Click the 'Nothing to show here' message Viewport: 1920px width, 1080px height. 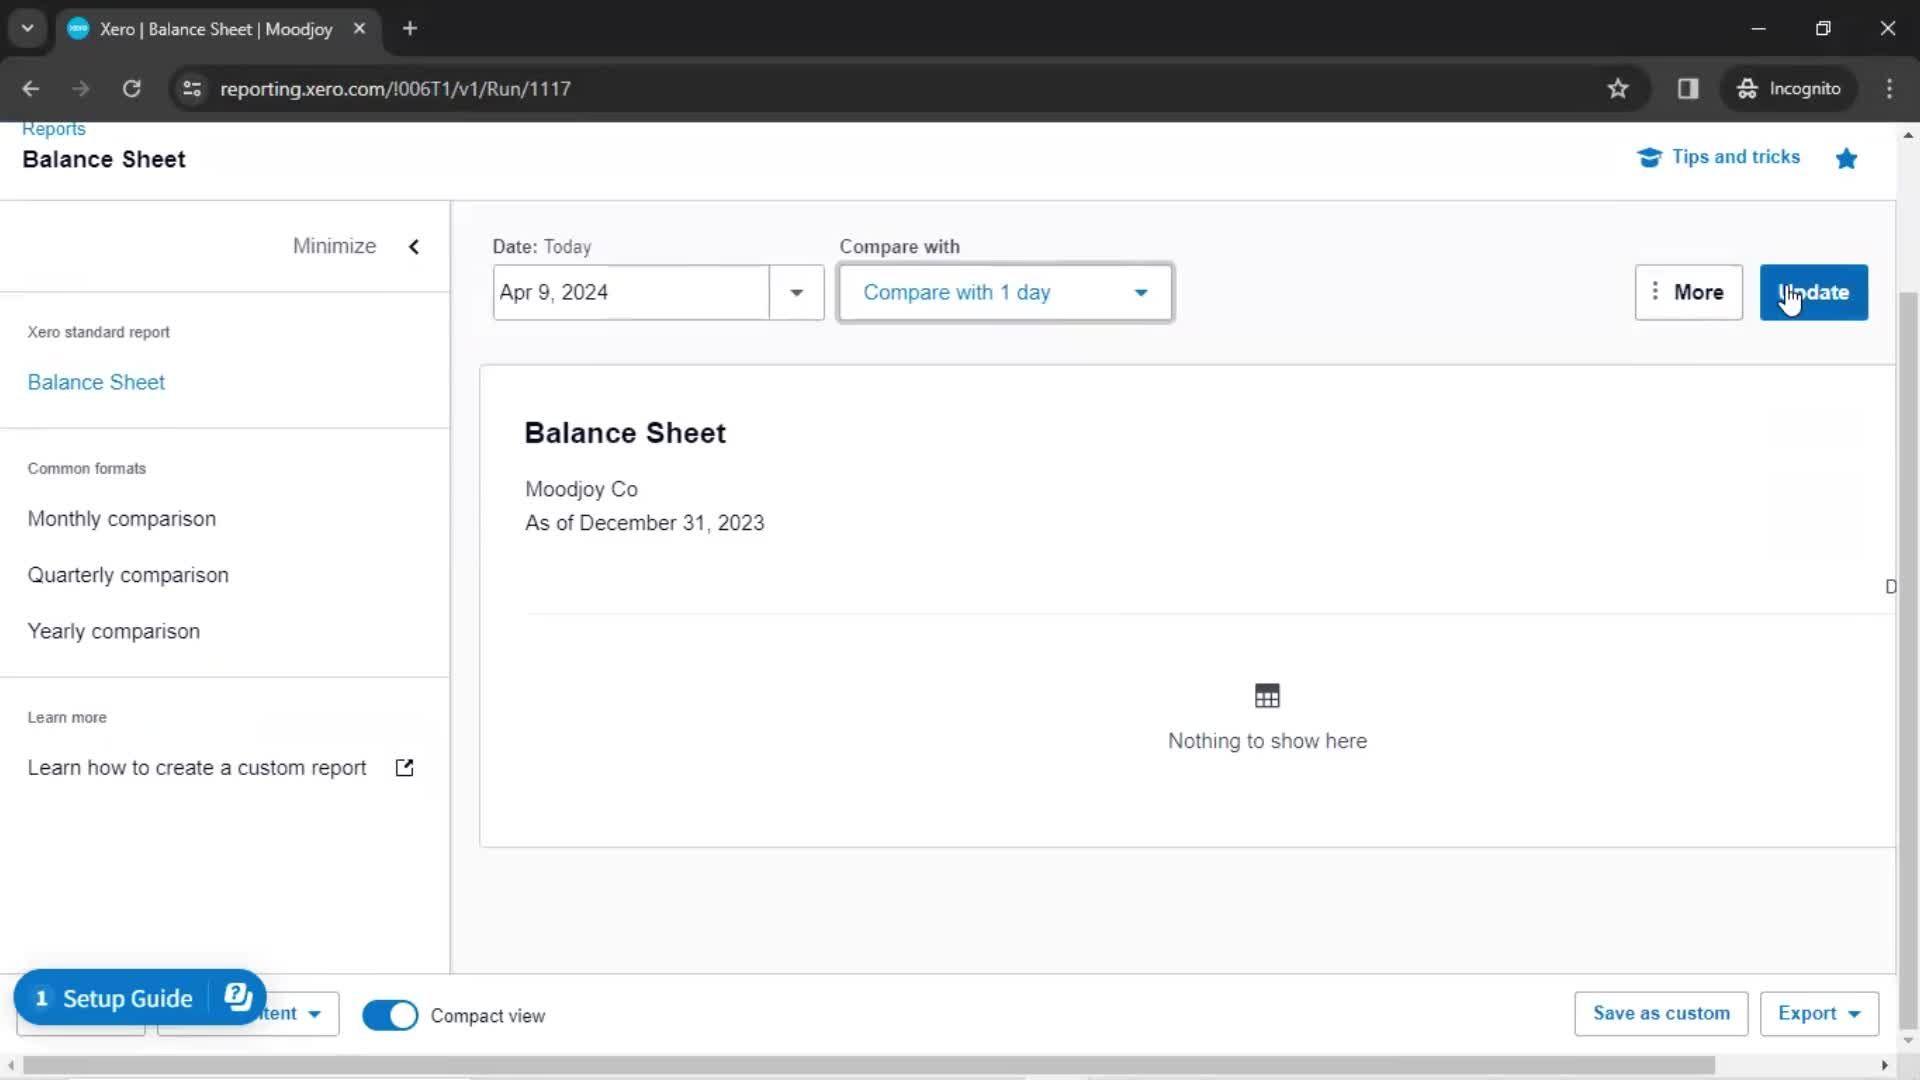pyautogui.click(x=1267, y=741)
